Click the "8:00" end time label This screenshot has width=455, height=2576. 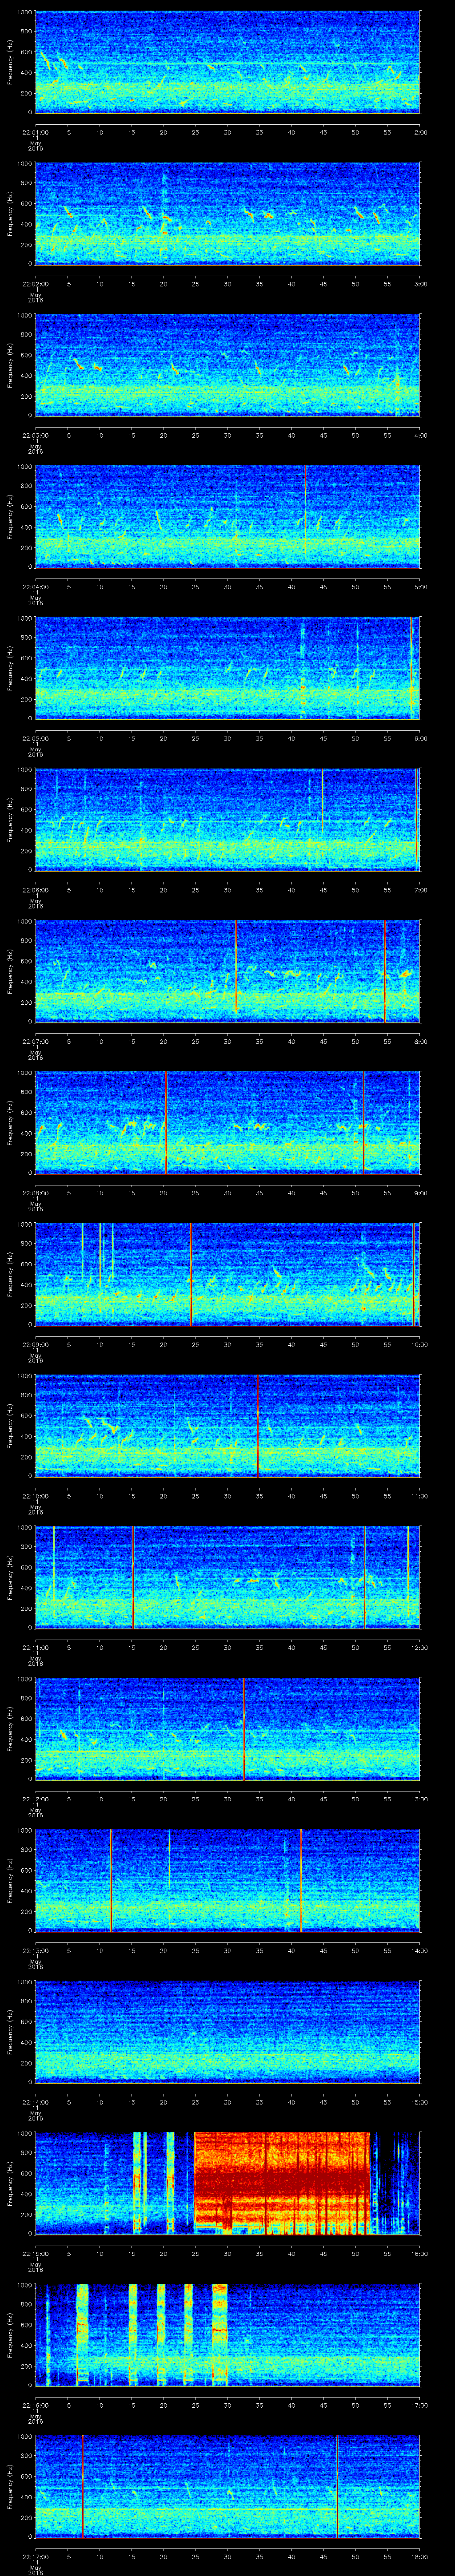(x=420, y=1041)
